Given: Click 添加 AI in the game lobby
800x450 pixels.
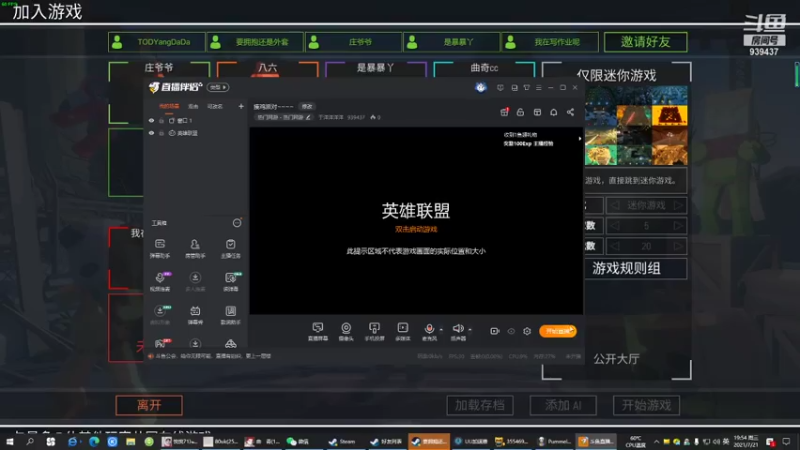Looking at the screenshot, I should (563, 405).
